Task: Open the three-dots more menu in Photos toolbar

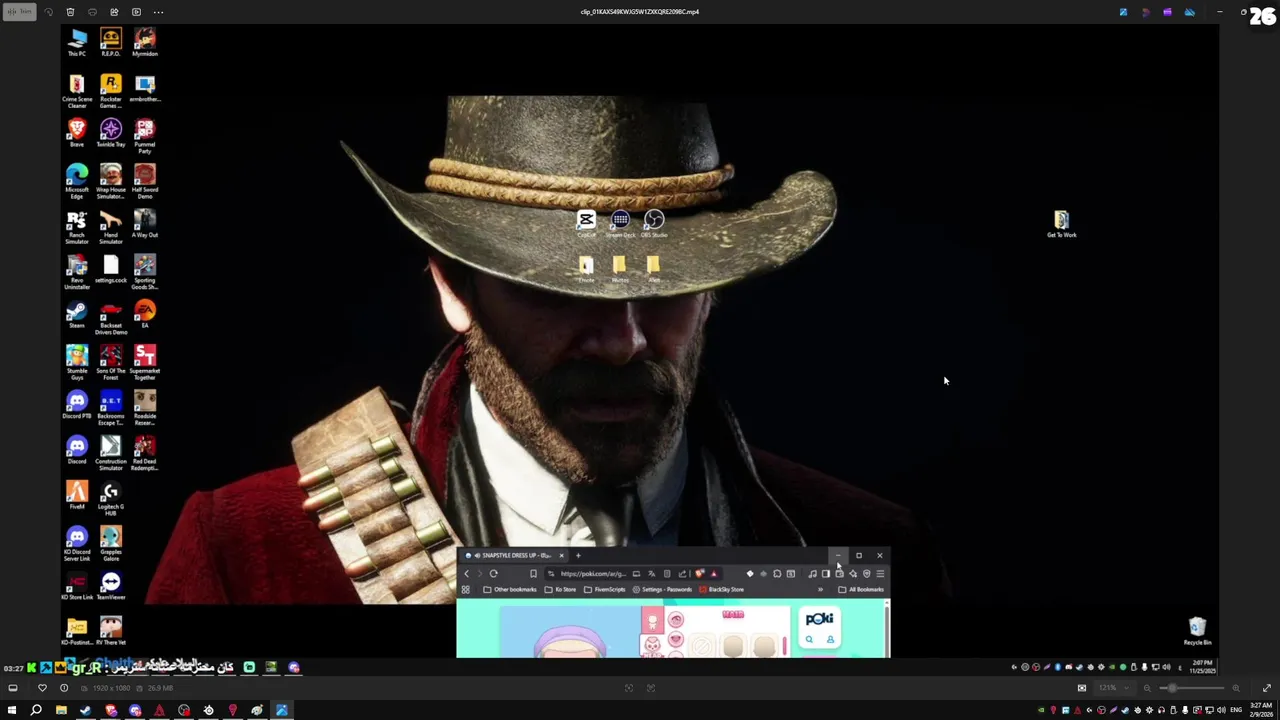Action: (x=158, y=12)
